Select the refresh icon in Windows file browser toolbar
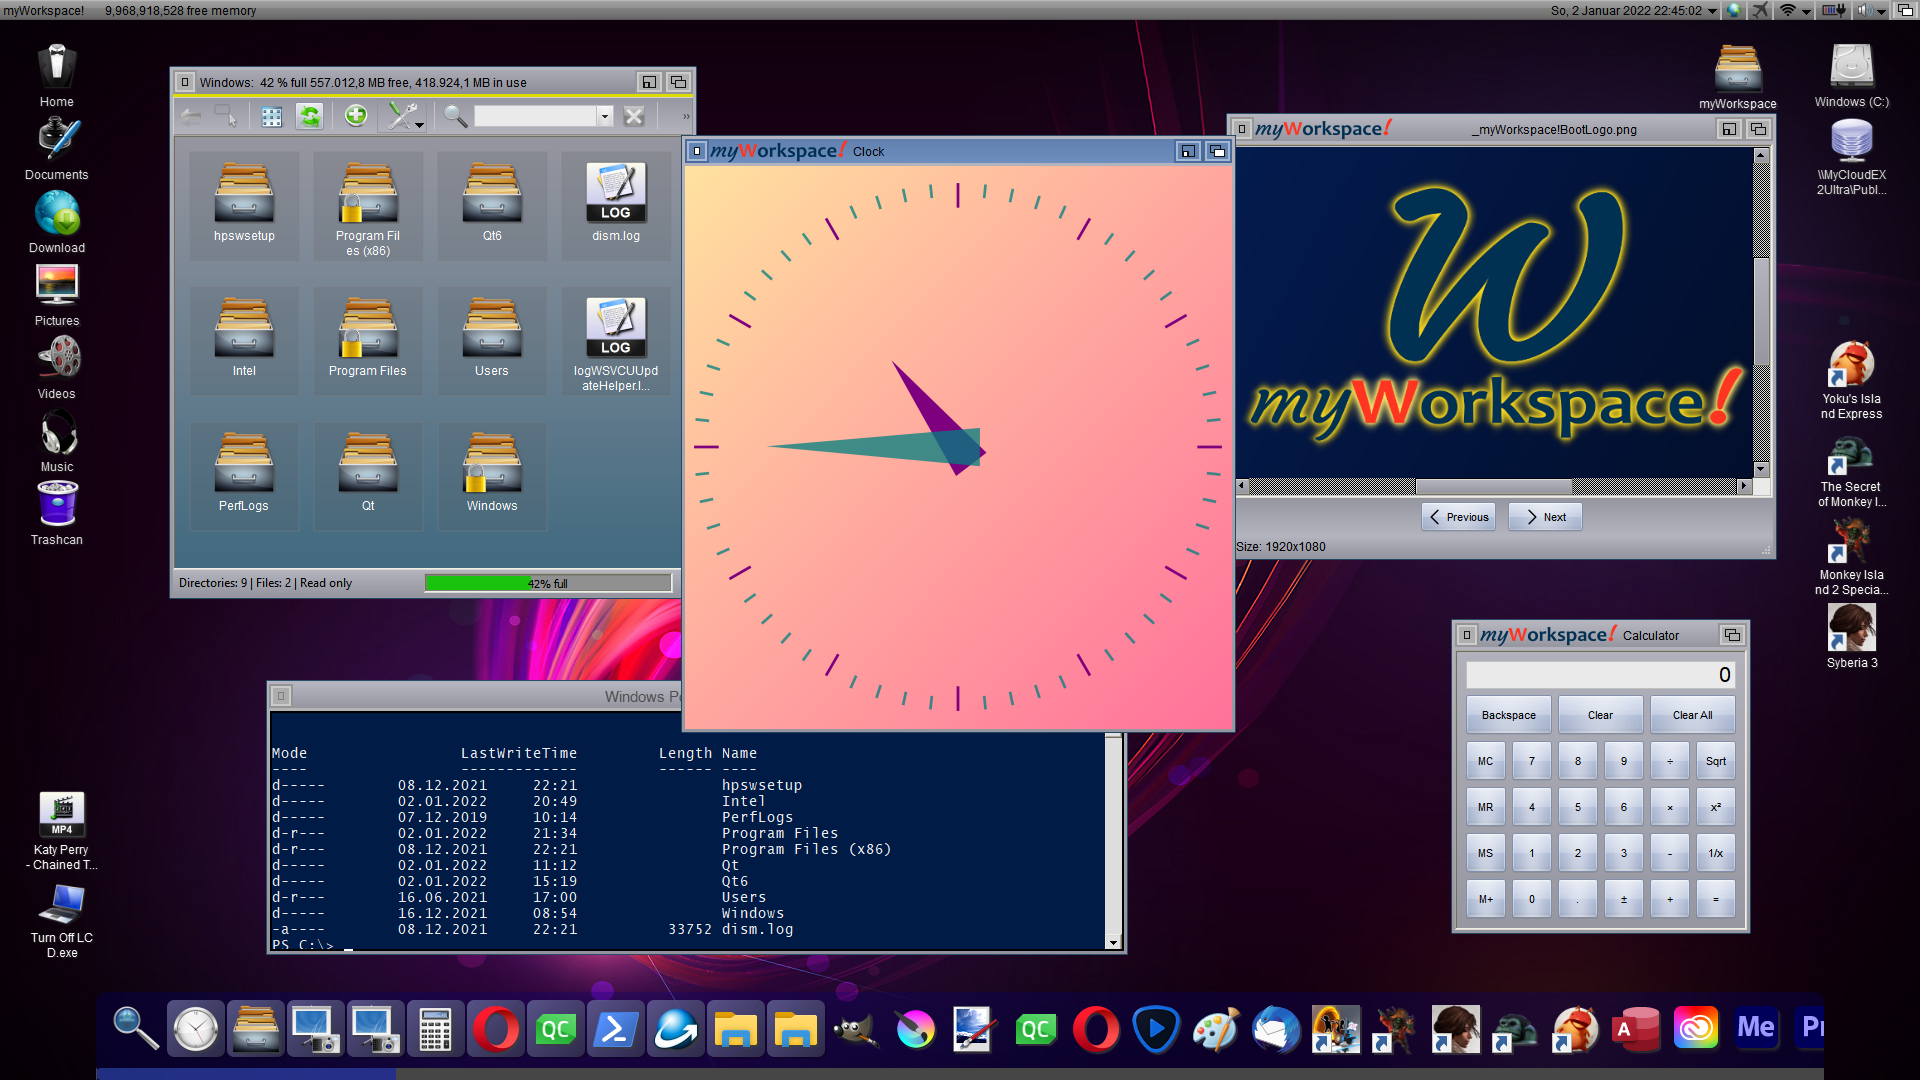This screenshot has width=1920, height=1080. pos(309,116)
